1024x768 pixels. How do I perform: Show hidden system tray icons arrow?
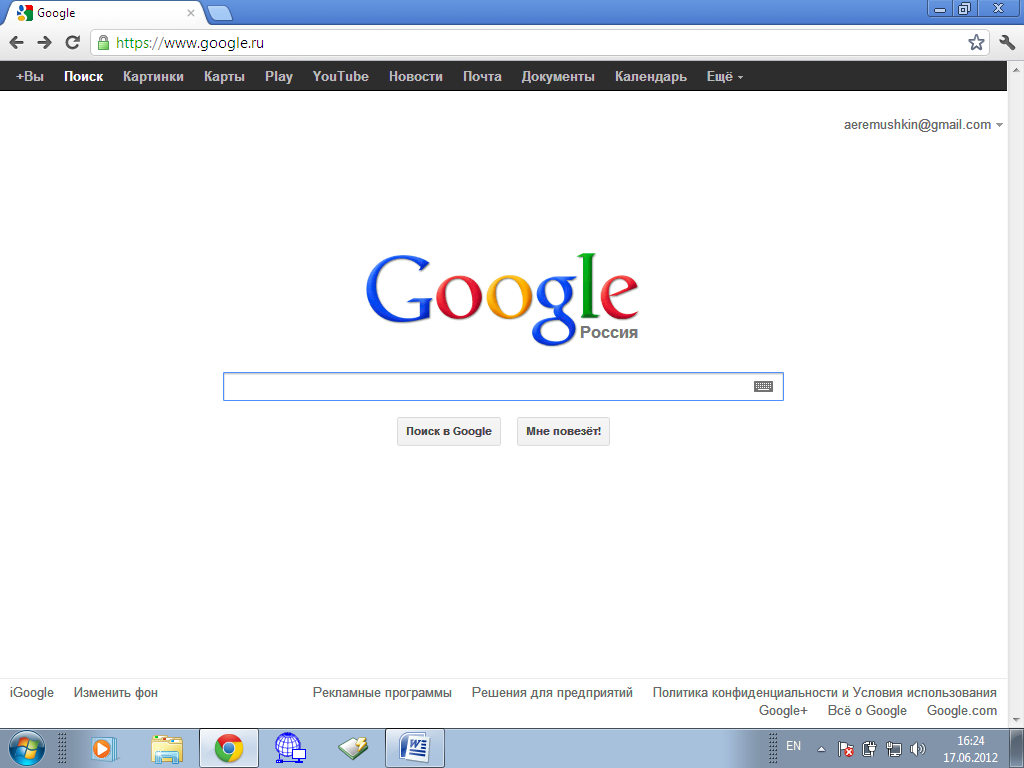click(822, 750)
